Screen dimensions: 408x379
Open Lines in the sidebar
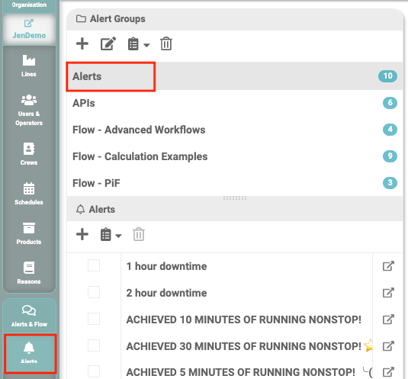29,66
